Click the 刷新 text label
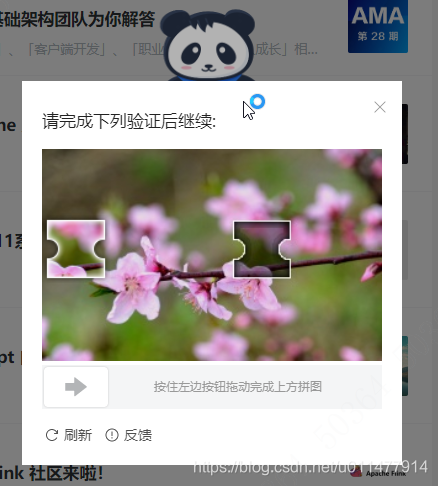The width and height of the screenshot is (438, 486). 78,435
